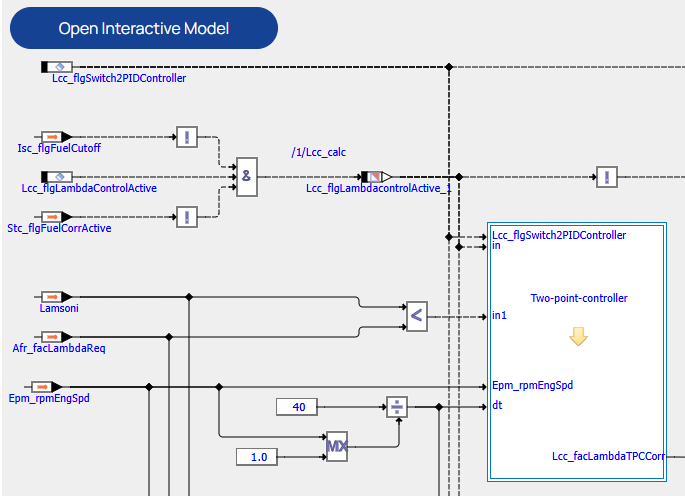Click the 'in1' pin of controller block
685x496 pixels.
pyautogui.click(x=499, y=316)
